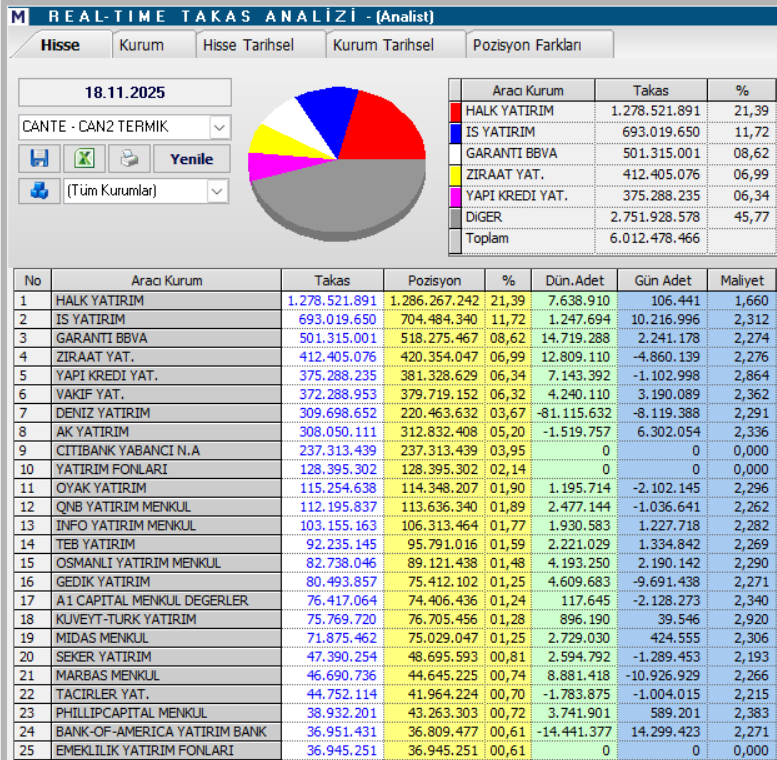
Task: Select BANK-OF-AMERICA YATIRIM BANK row
Action: (x=394, y=732)
